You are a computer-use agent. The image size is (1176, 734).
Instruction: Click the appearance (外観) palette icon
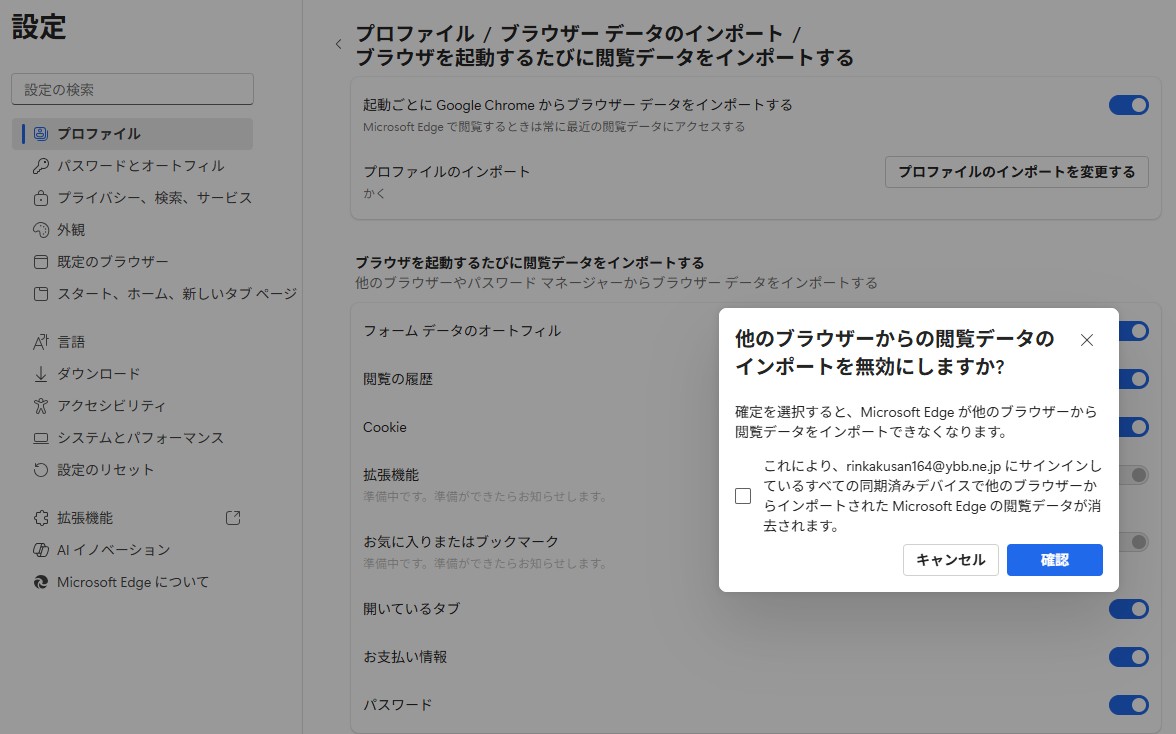click(x=41, y=230)
